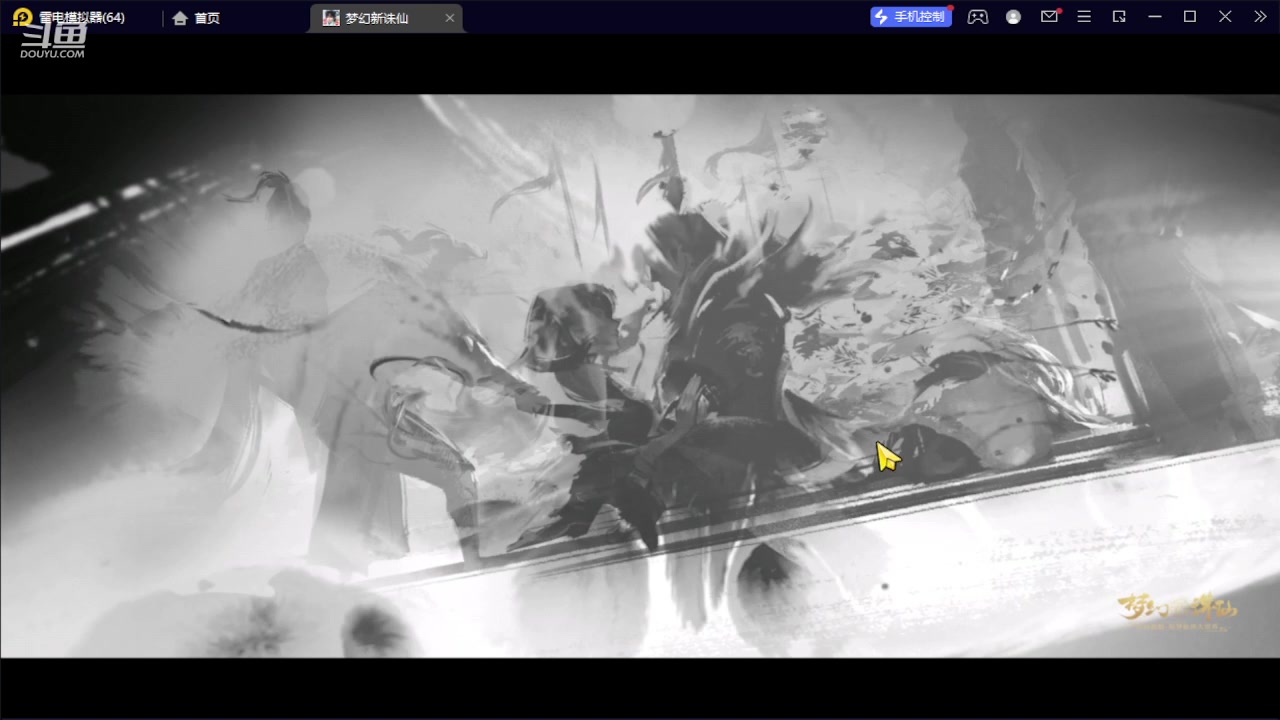Open the hamburger menu icon
The height and width of the screenshot is (720, 1280).
[x=1084, y=17]
